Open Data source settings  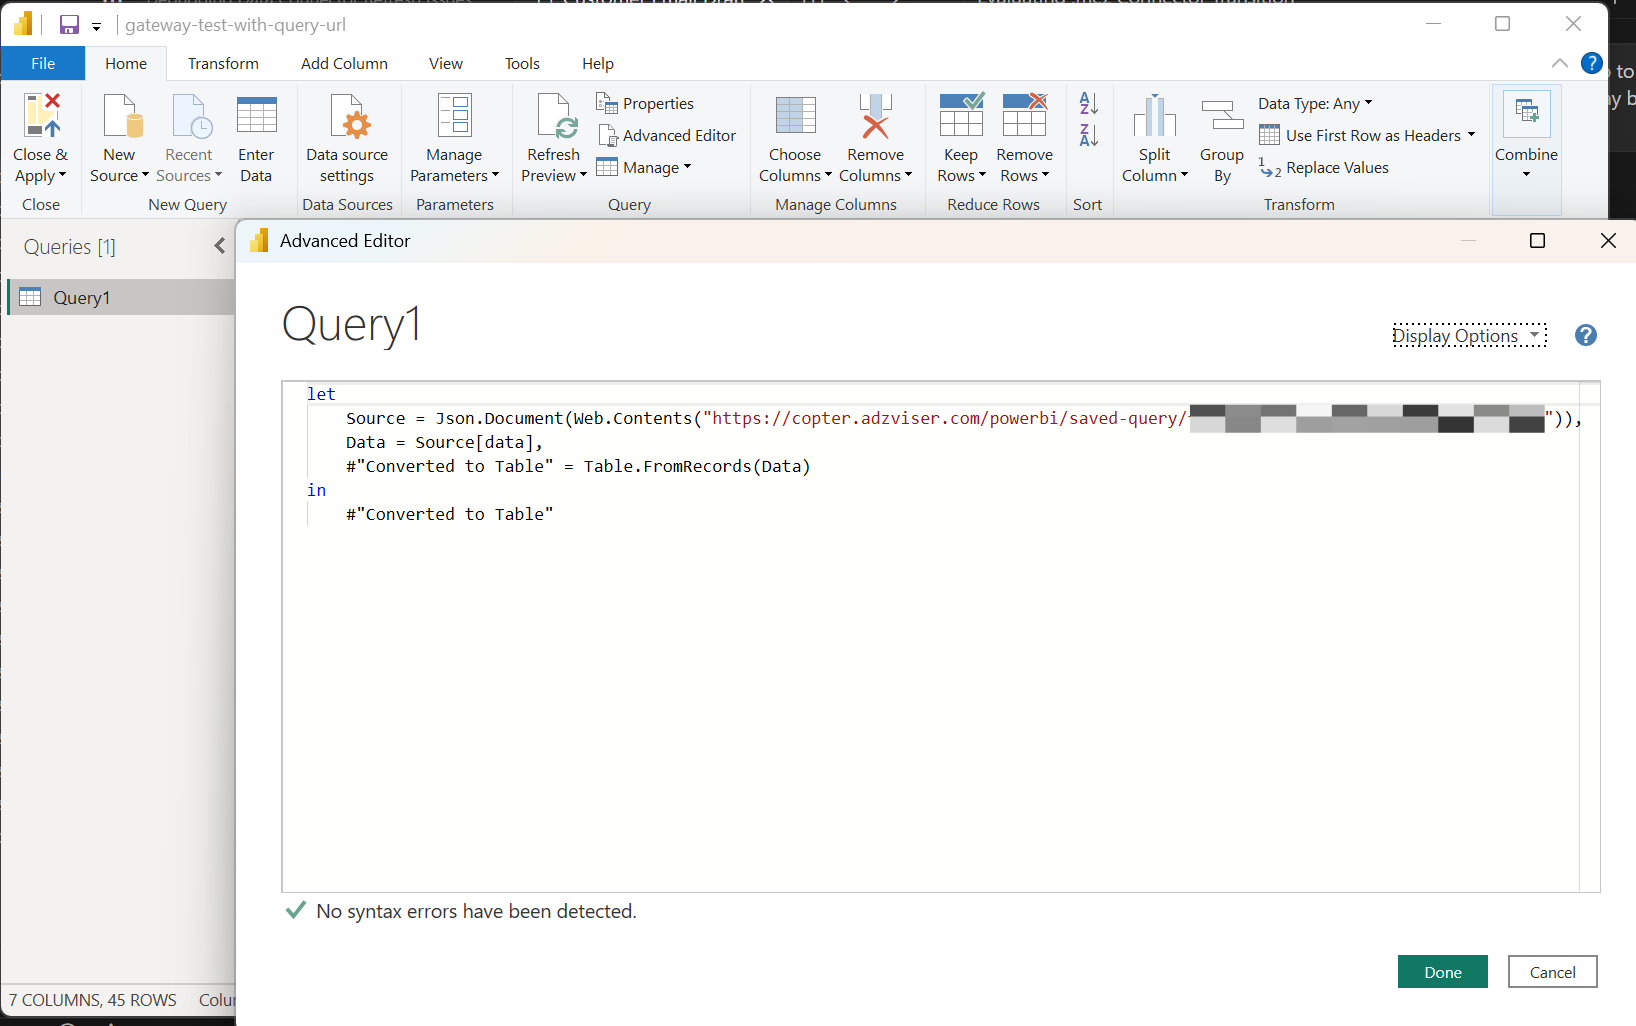click(x=347, y=138)
